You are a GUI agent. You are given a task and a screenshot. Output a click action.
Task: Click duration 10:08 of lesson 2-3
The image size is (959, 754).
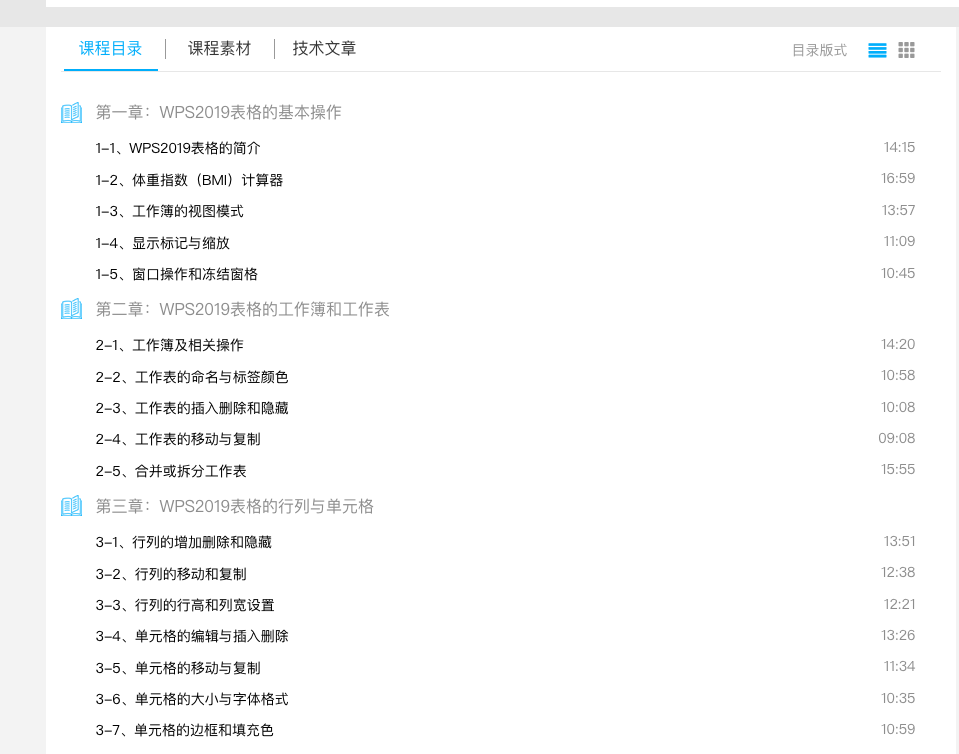coord(898,407)
